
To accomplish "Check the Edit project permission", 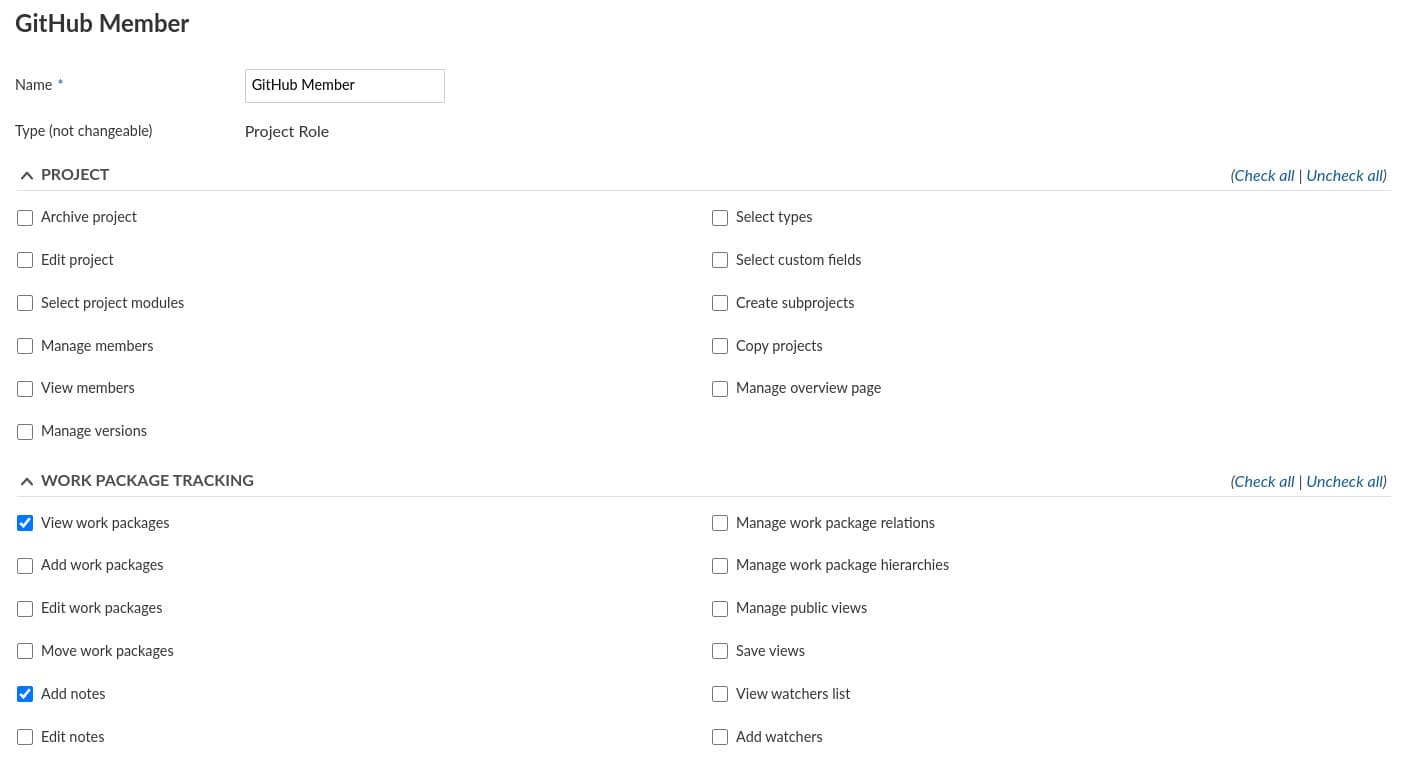I will (25, 260).
